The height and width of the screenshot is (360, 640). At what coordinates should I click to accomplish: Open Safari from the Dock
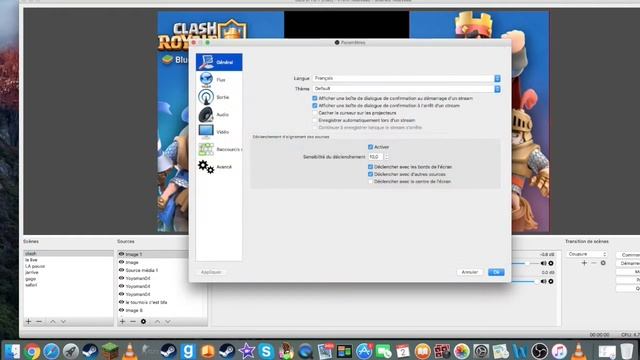51,351
